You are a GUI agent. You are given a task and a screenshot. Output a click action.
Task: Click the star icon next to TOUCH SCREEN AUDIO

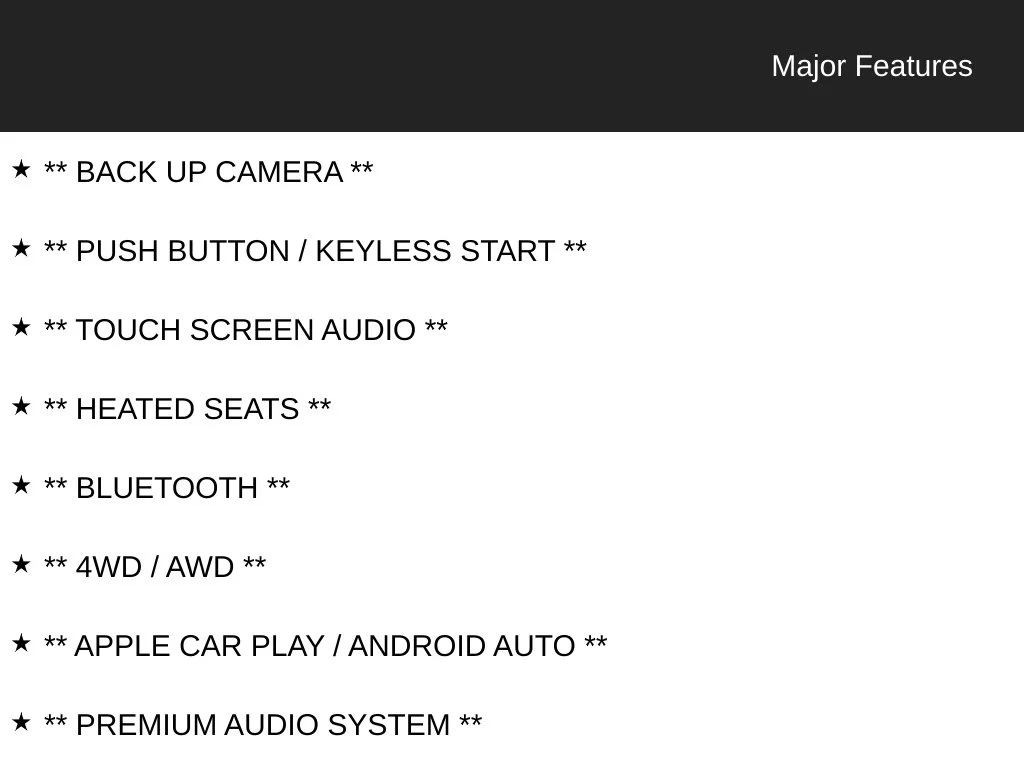21,327
